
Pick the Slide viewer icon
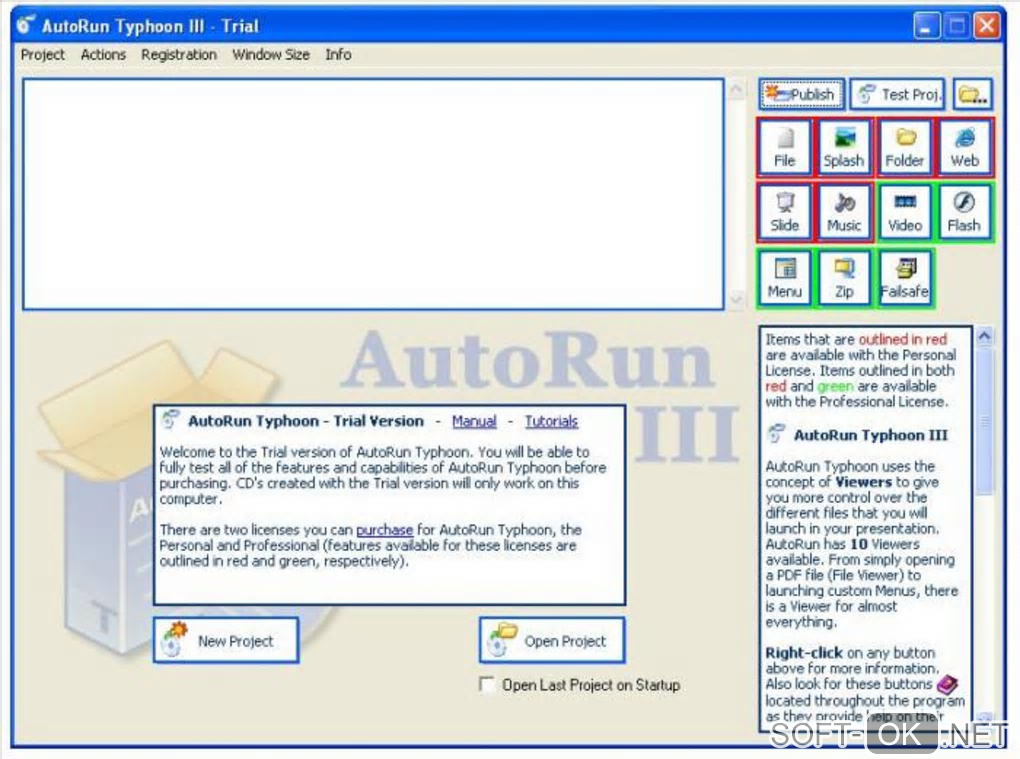pos(785,213)
